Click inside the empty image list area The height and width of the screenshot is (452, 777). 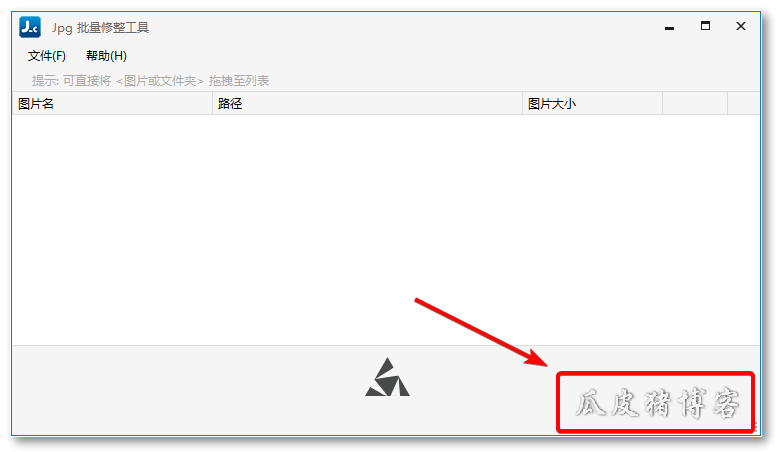click(x=386, y=230)
